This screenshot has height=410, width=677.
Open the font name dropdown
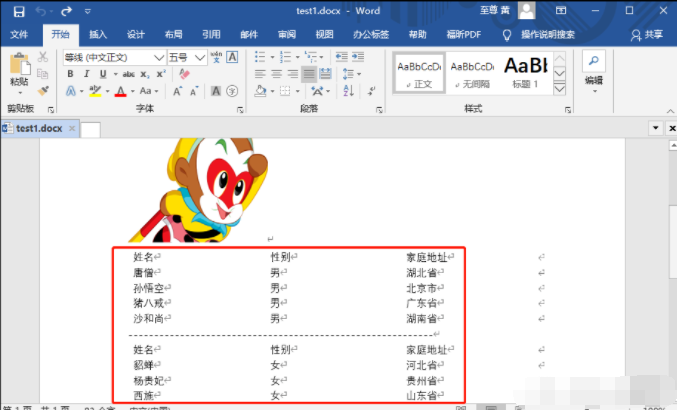tap(159, 57)
